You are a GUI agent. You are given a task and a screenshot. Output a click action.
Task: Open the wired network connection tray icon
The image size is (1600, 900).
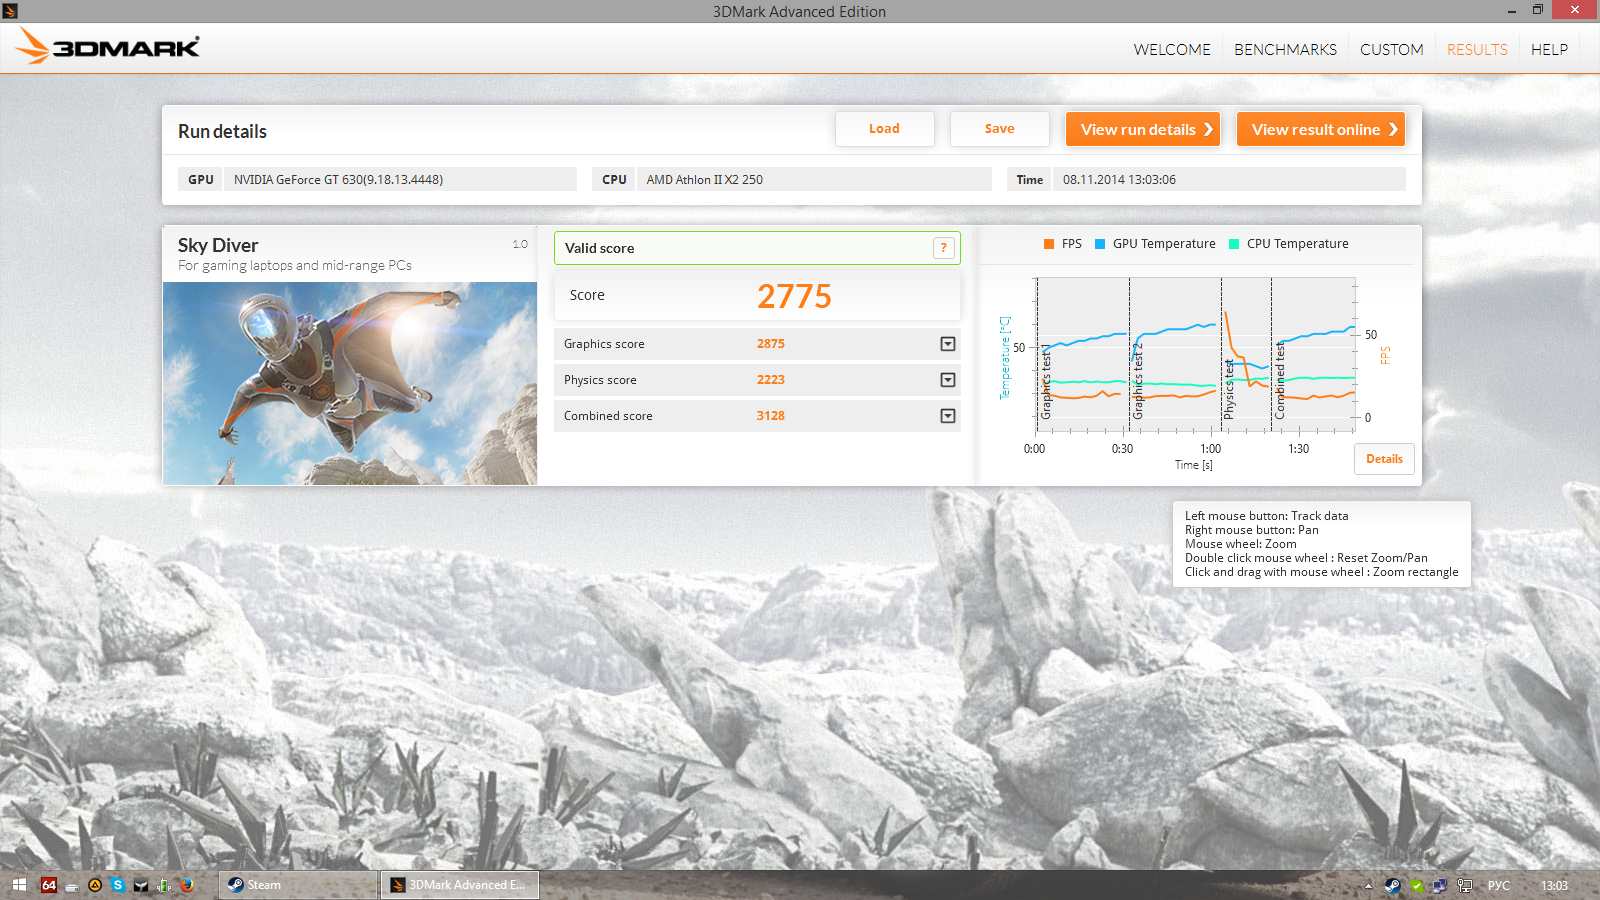click(1465, 885)
